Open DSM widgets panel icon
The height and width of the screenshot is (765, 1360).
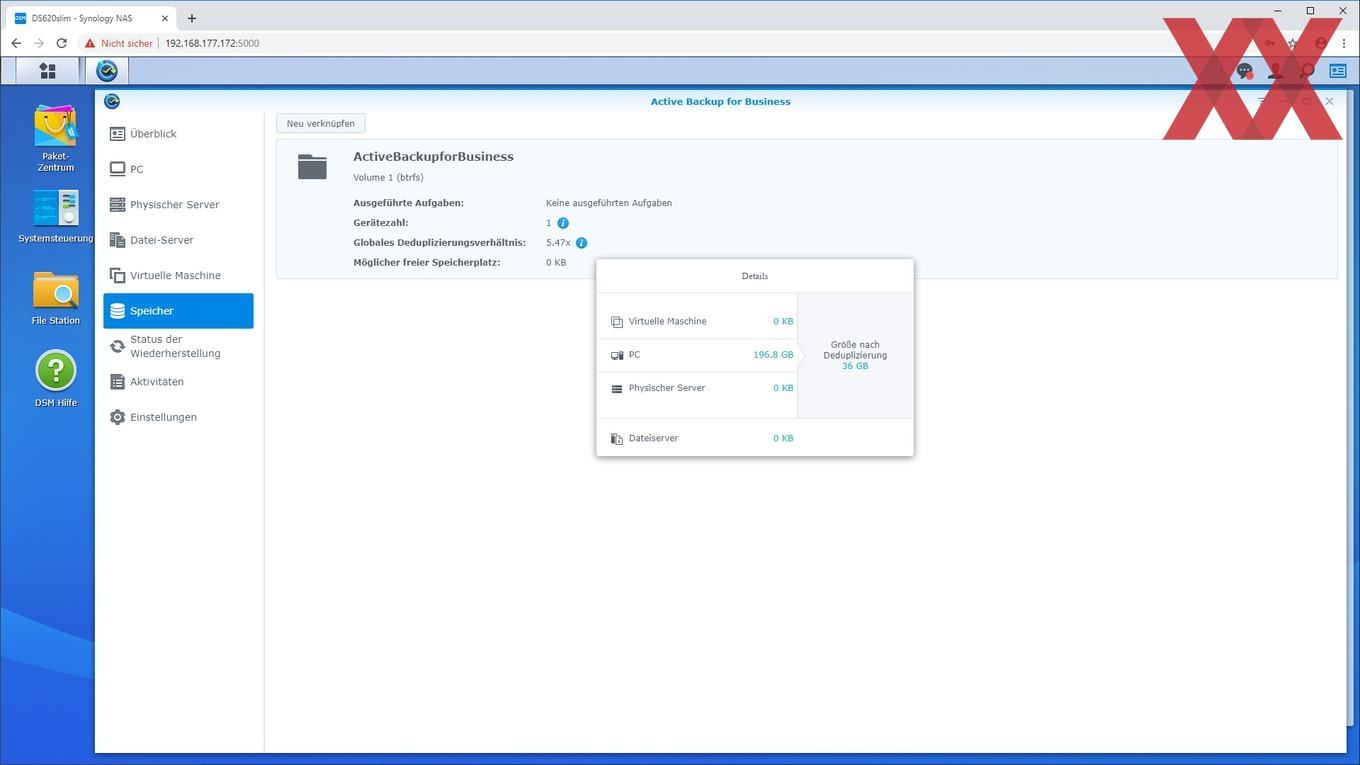tap(1338, 71)
